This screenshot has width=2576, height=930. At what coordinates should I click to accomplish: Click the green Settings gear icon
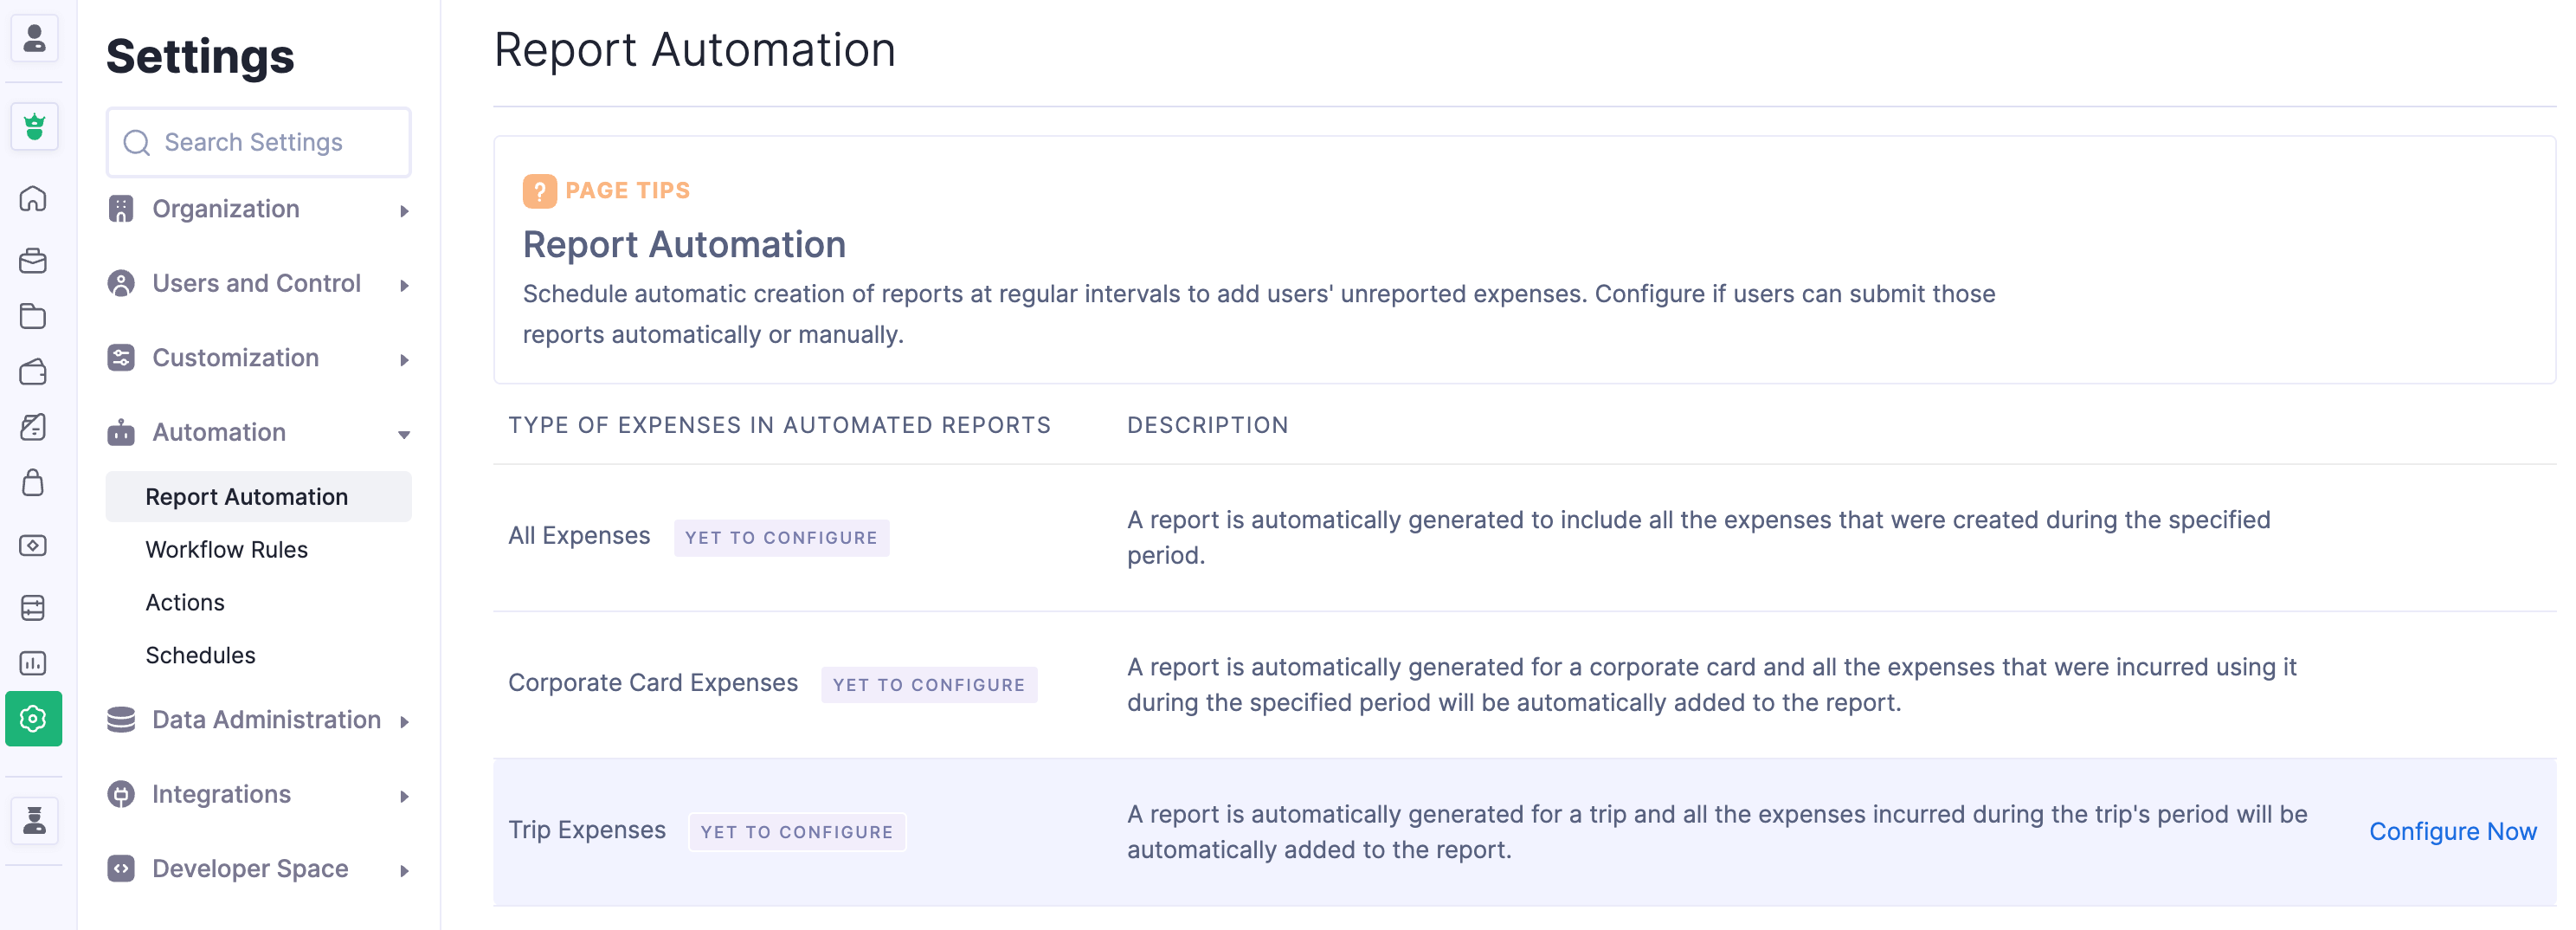click(x=34, y=719)
